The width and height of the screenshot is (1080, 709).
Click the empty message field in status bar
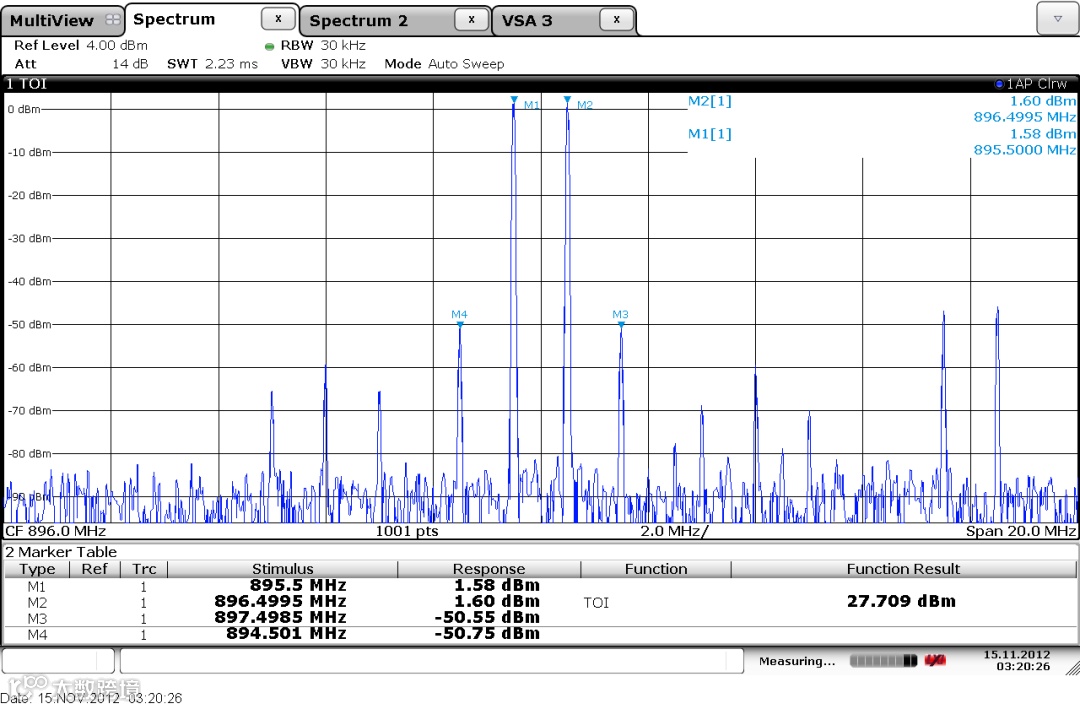(432, 661)
